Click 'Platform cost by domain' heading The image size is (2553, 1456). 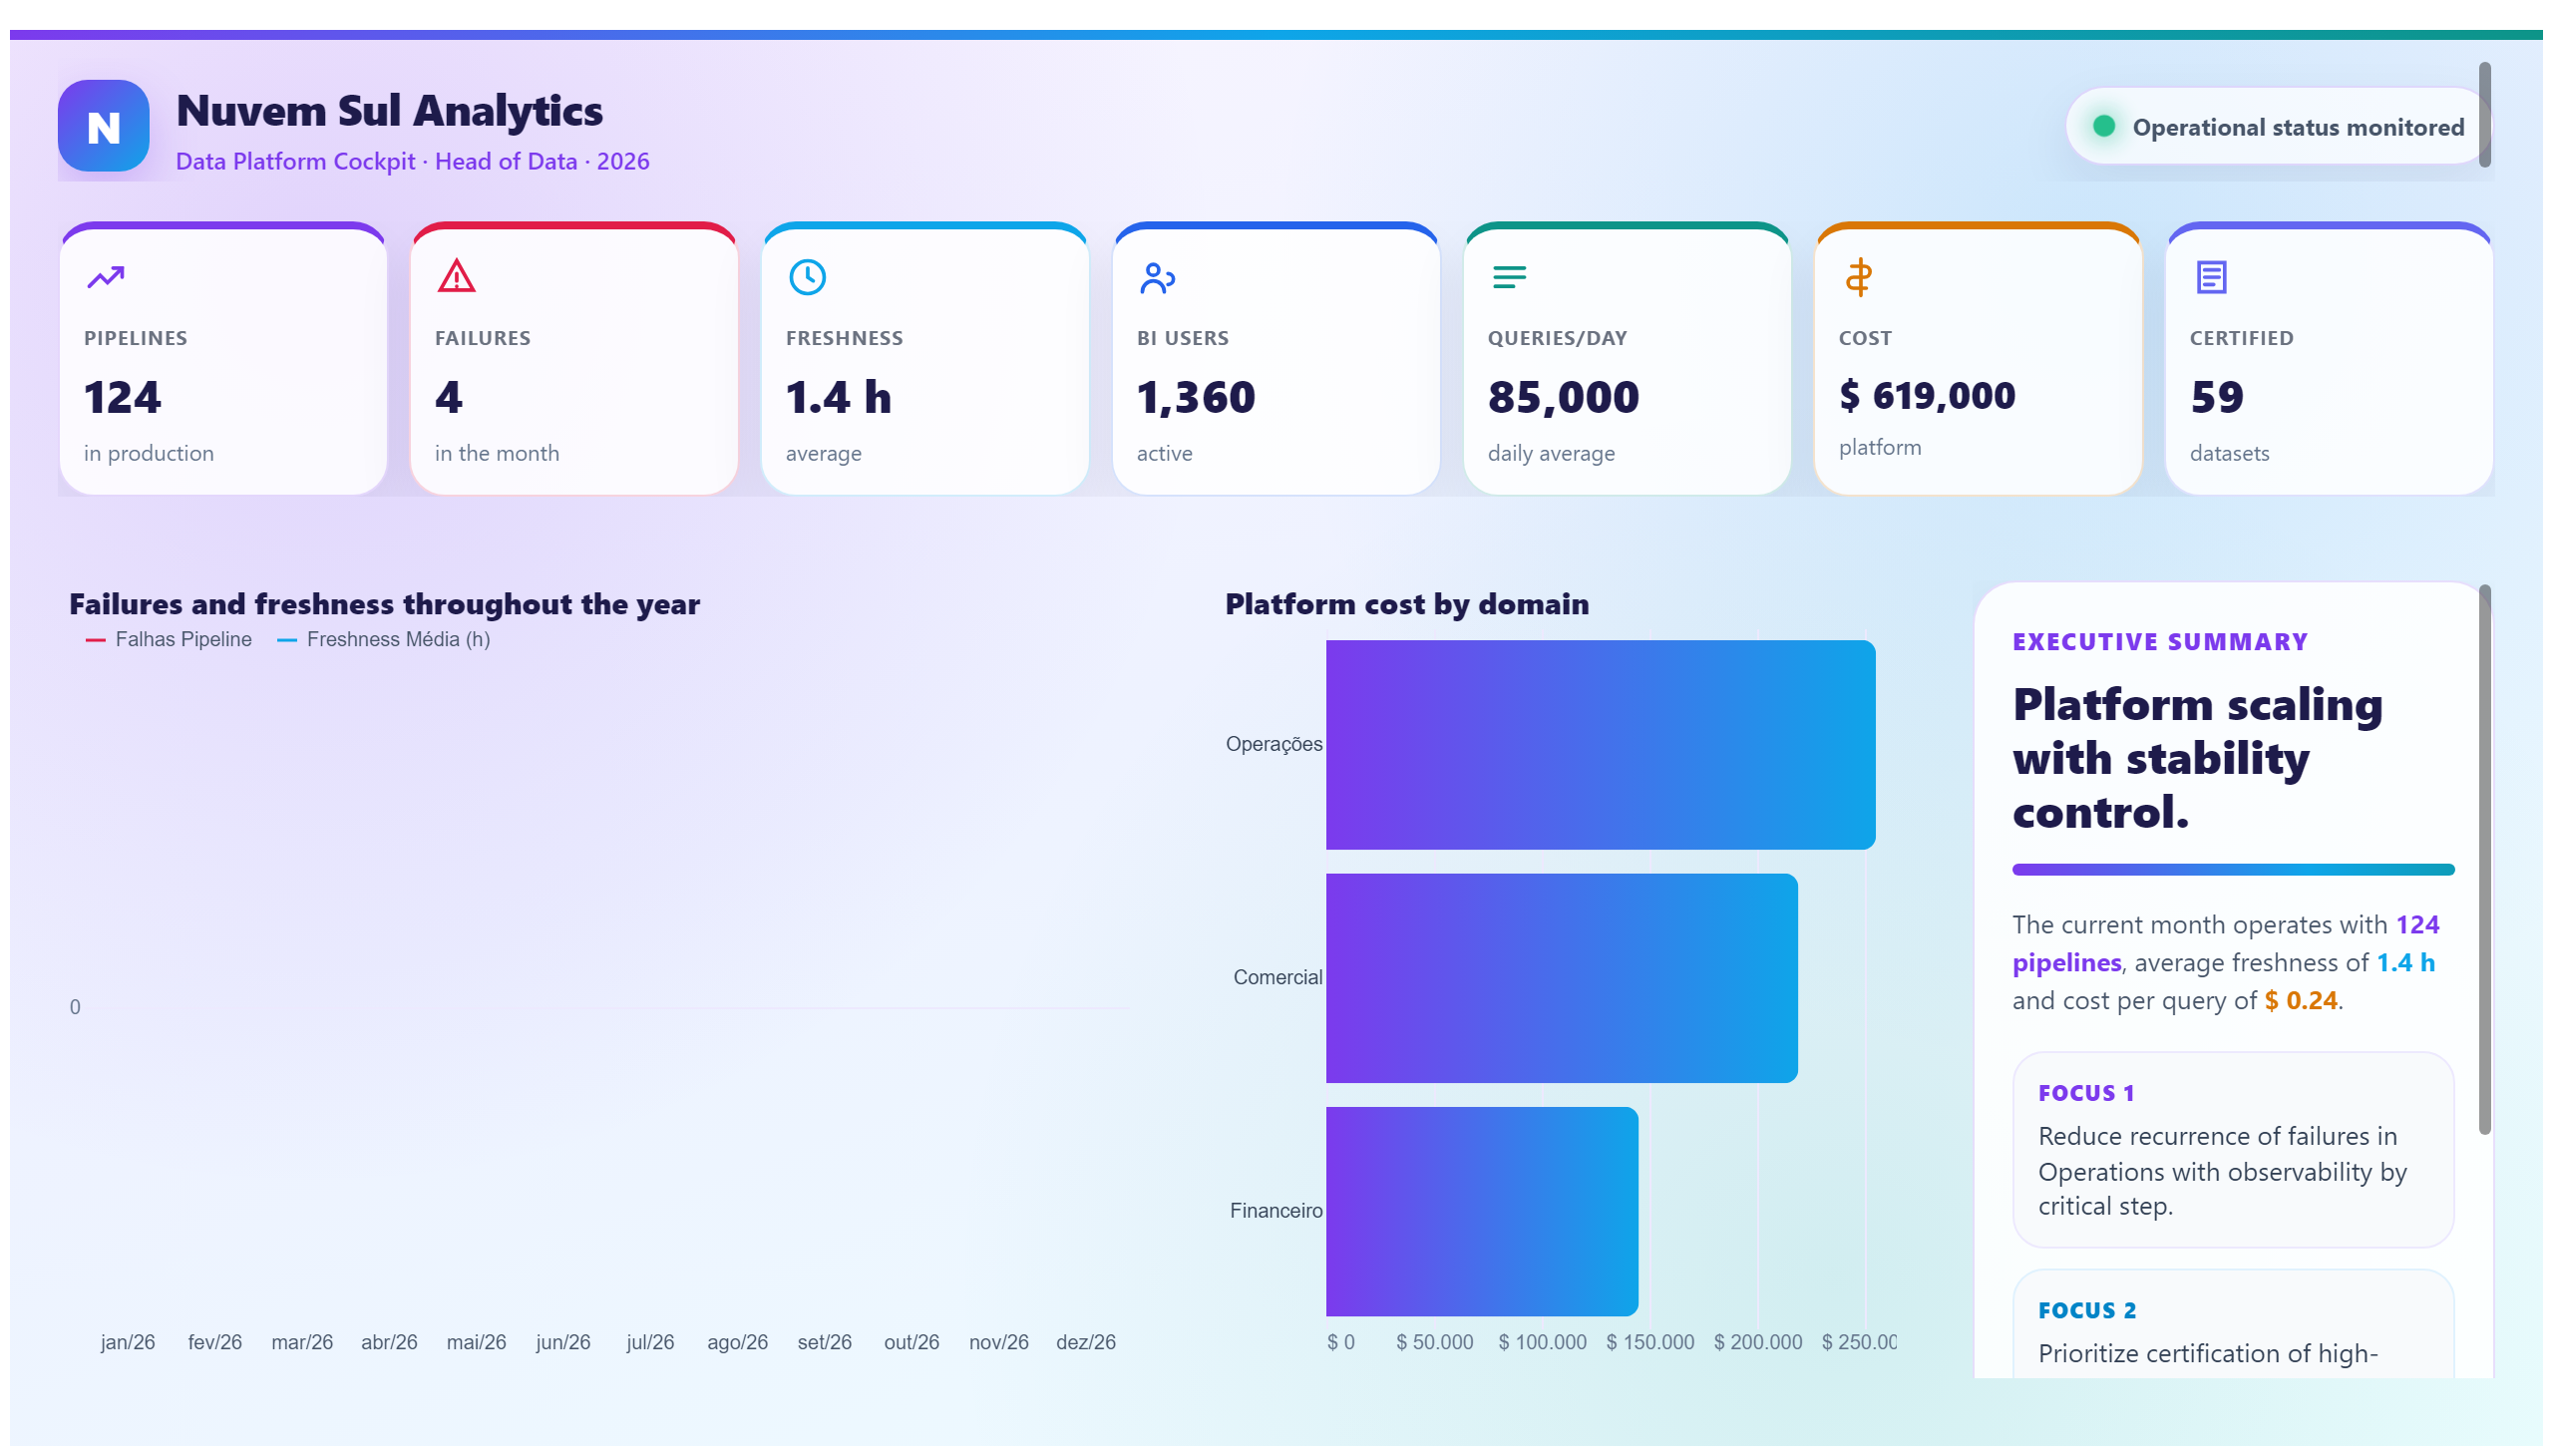(x=1406, y=604)
